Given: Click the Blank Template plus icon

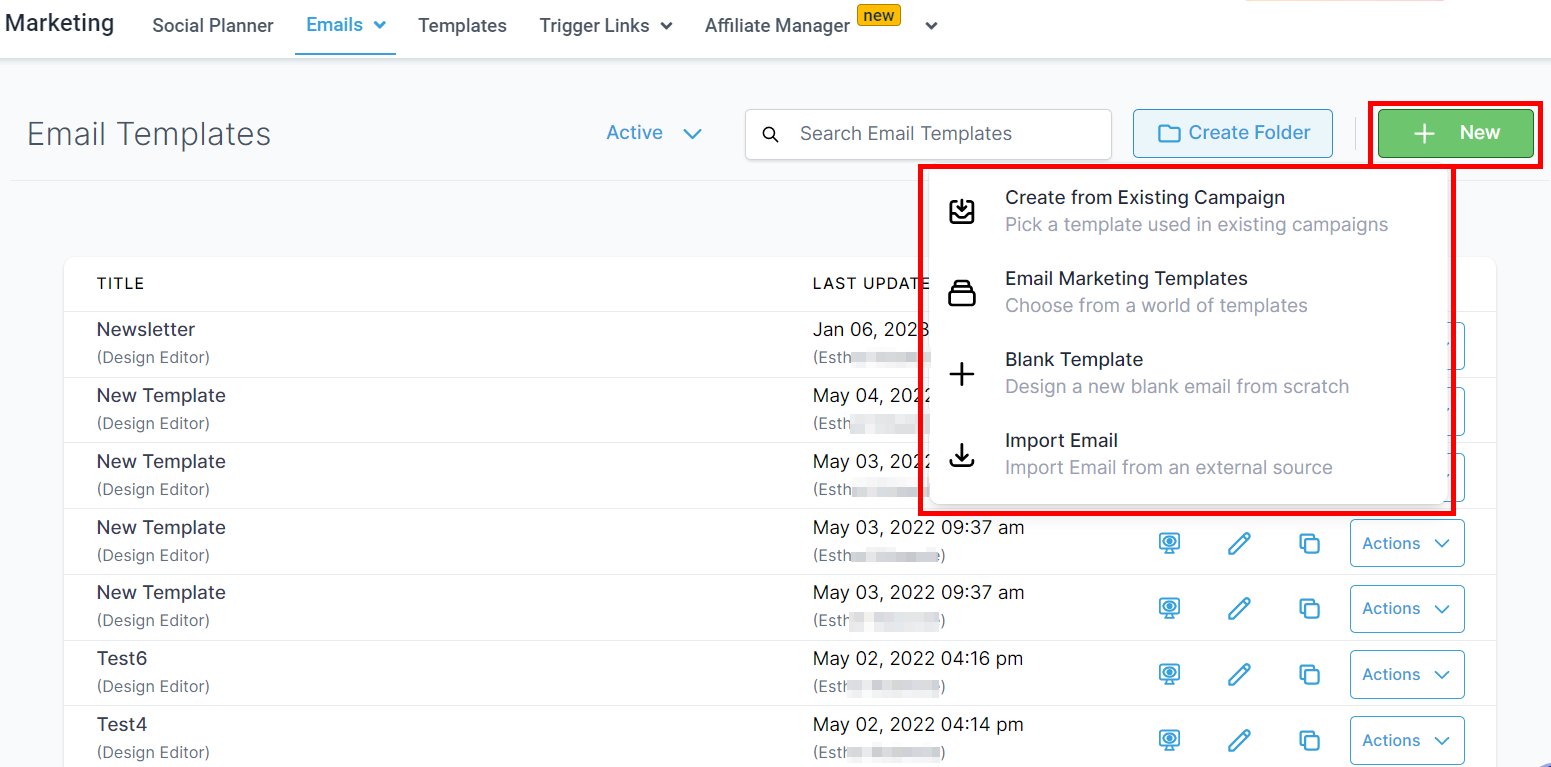Looking at the screenshot, I should click(961, 374).
